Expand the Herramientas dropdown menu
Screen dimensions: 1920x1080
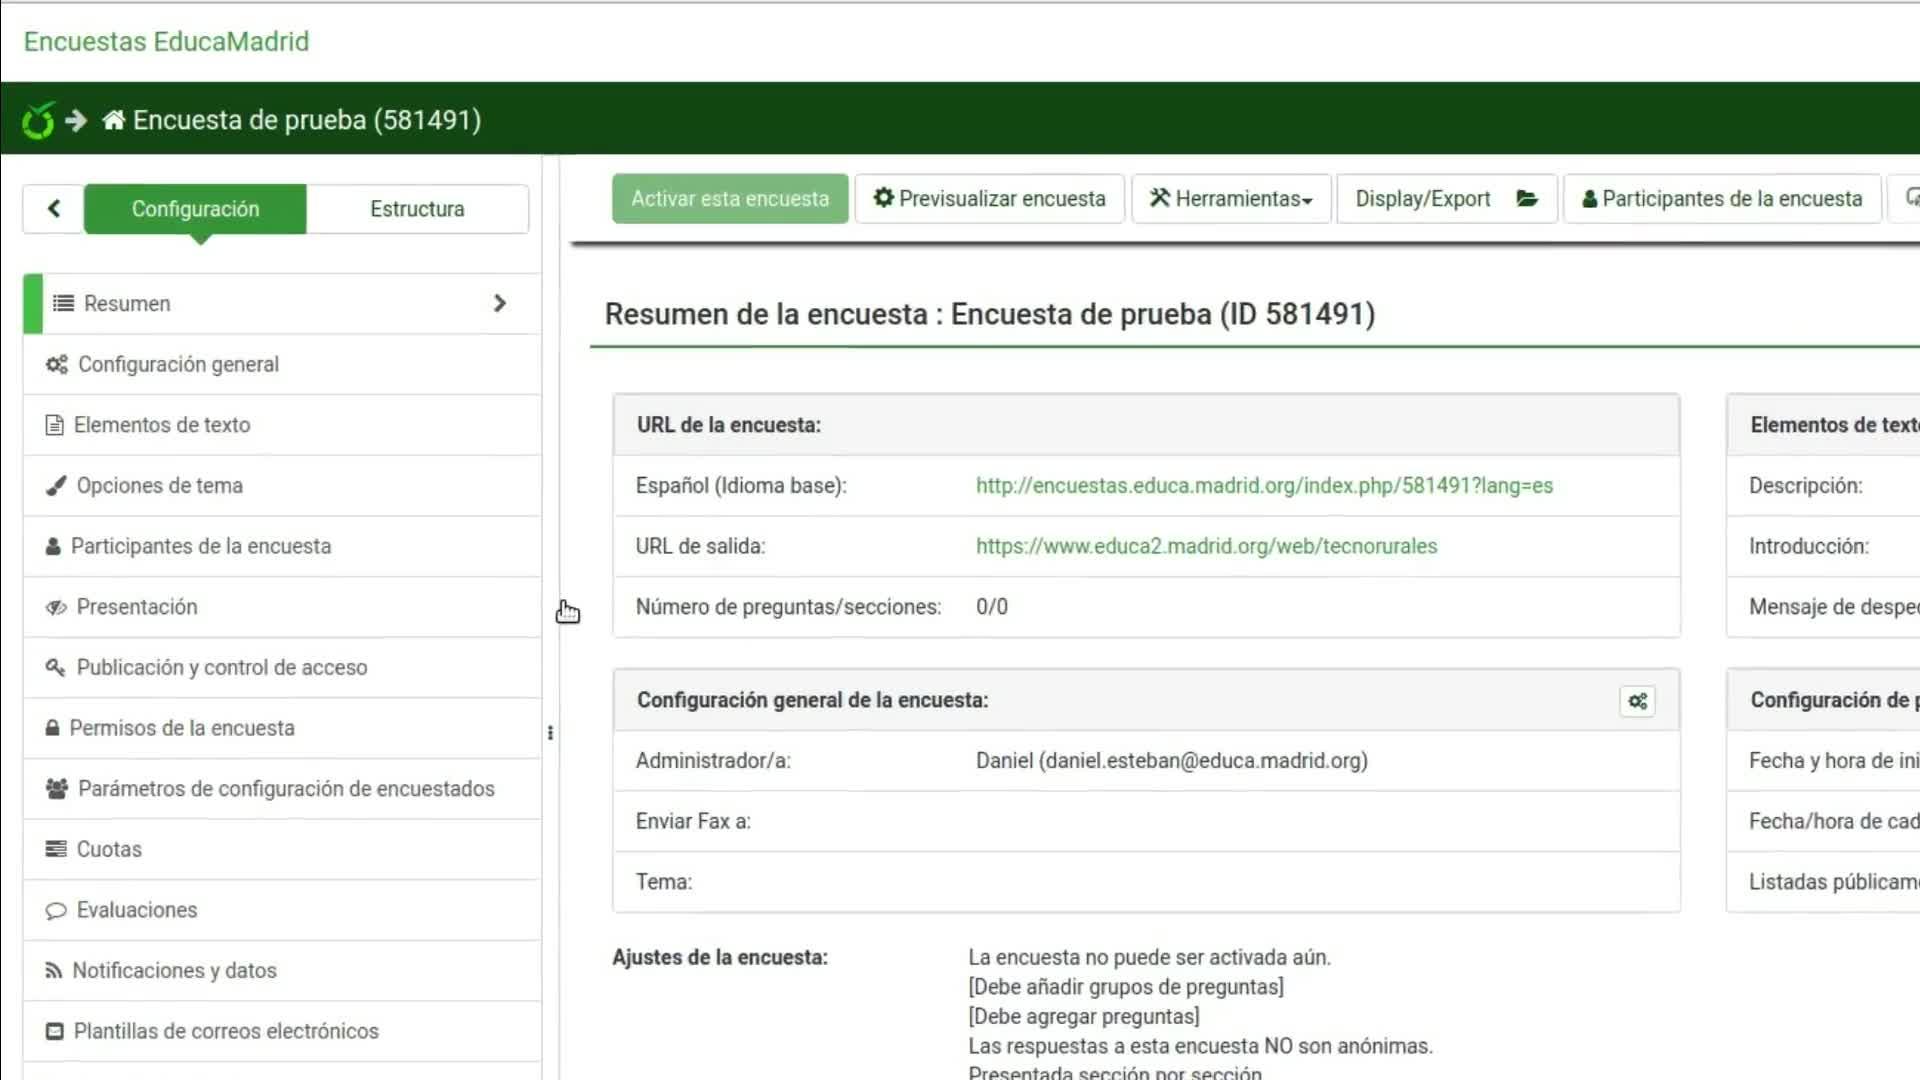[x=1231, y=199]
